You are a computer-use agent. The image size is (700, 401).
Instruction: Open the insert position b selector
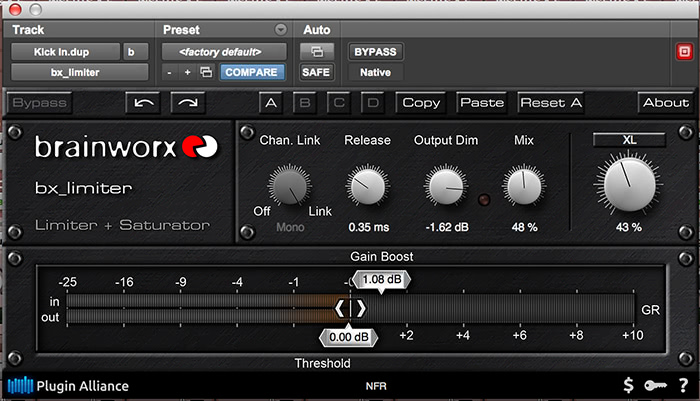click(135, 52)
